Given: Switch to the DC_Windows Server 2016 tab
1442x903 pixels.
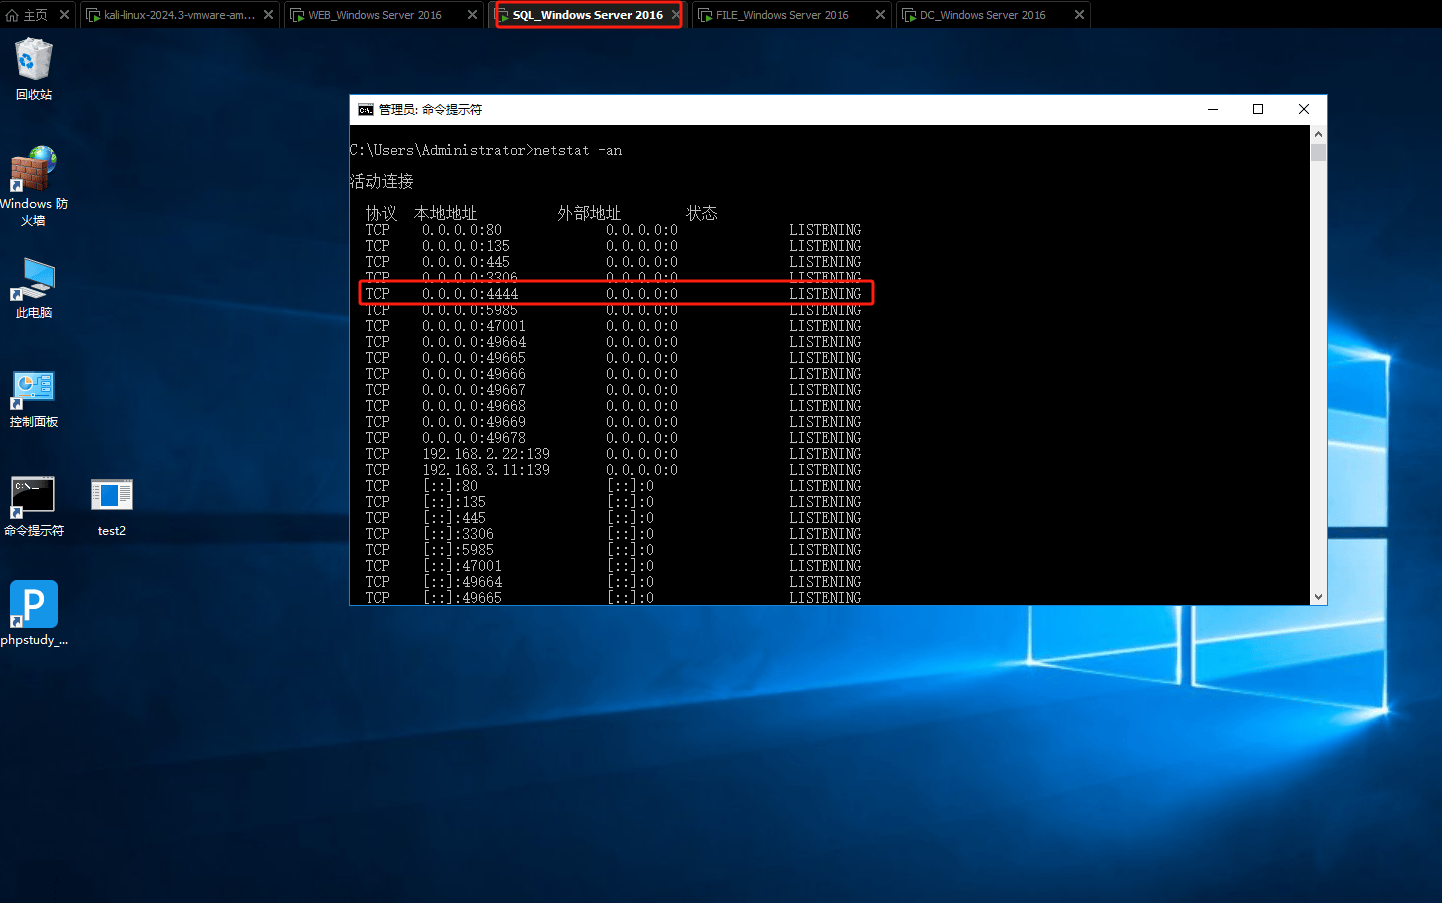Looking at the screenshot, I should point(983,15).
